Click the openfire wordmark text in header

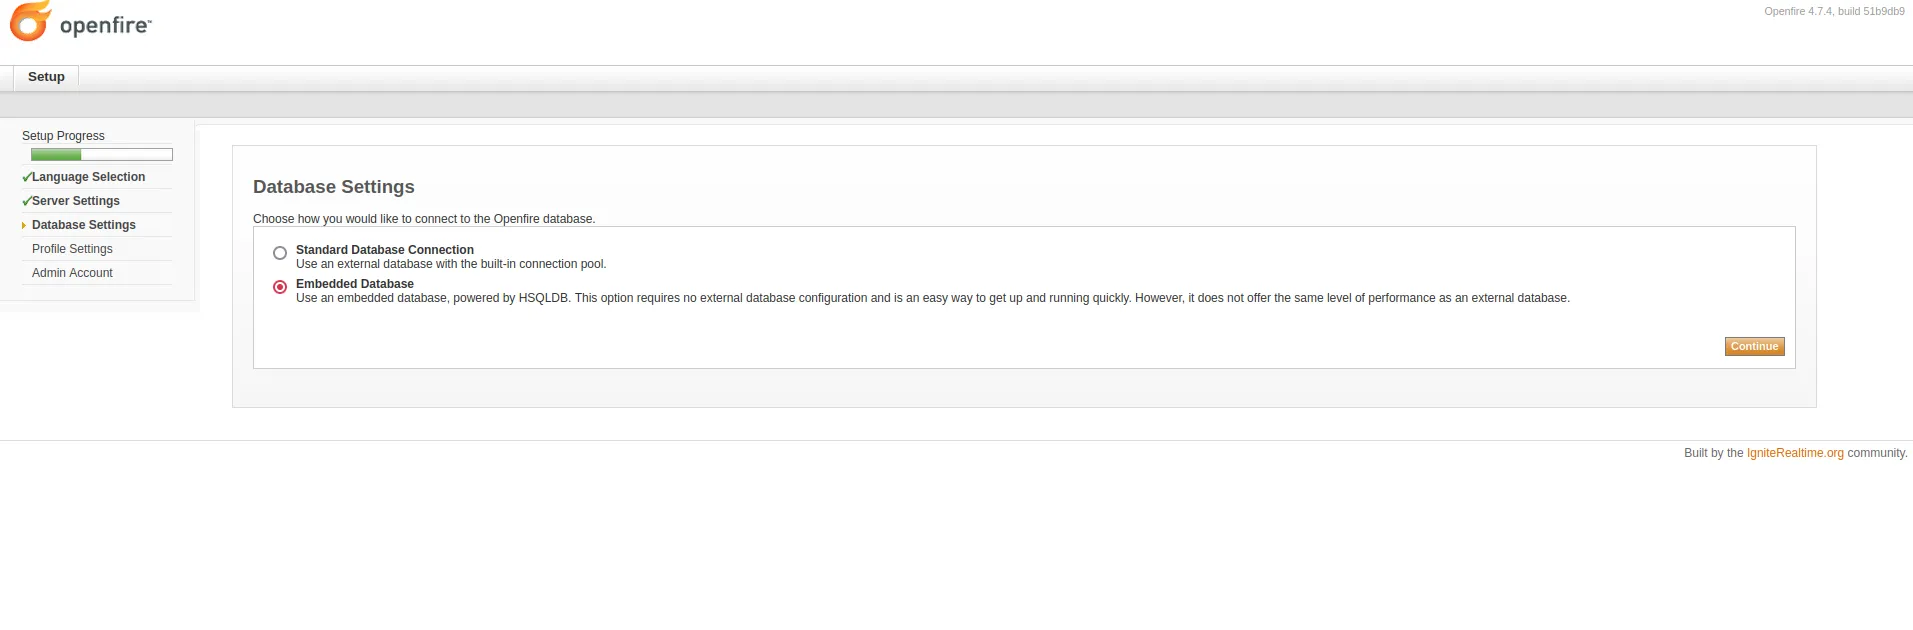point(105,26)
